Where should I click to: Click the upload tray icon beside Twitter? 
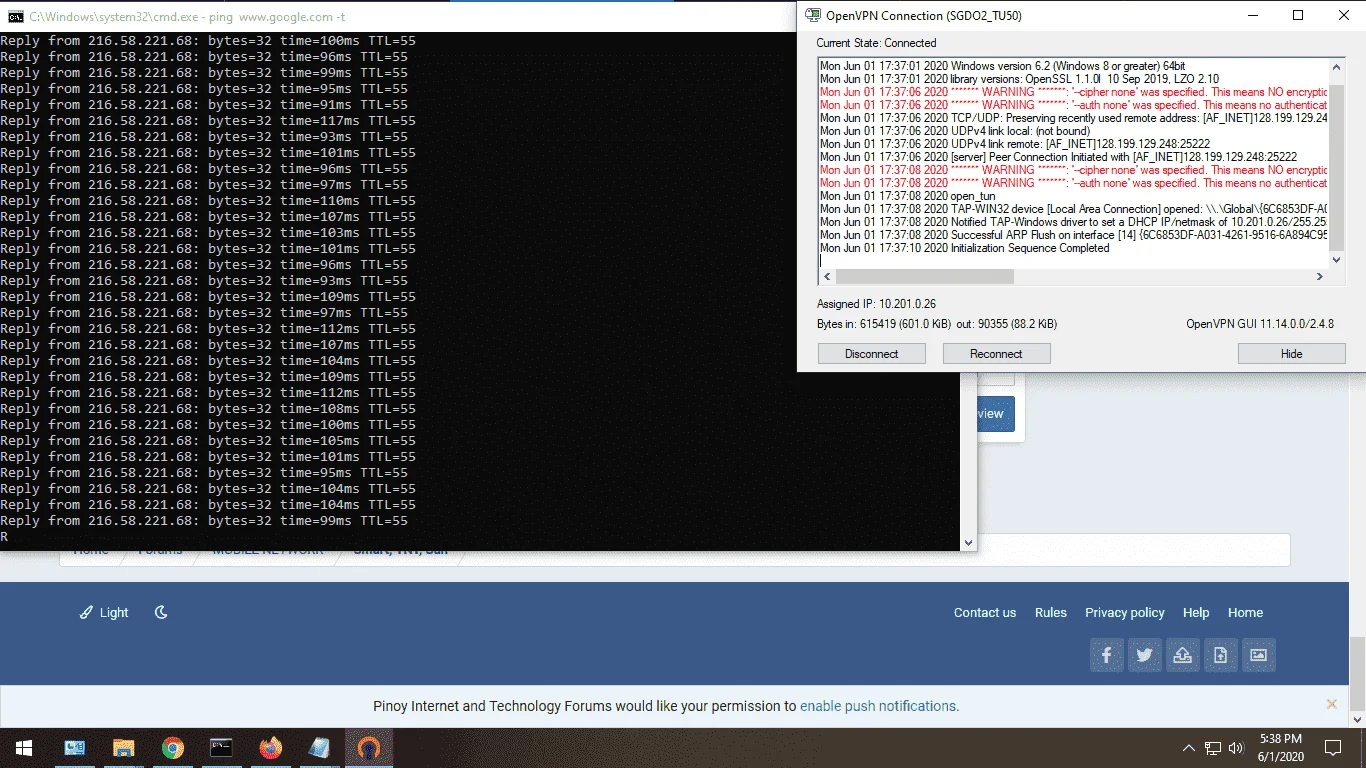[x=1183, y=655]
